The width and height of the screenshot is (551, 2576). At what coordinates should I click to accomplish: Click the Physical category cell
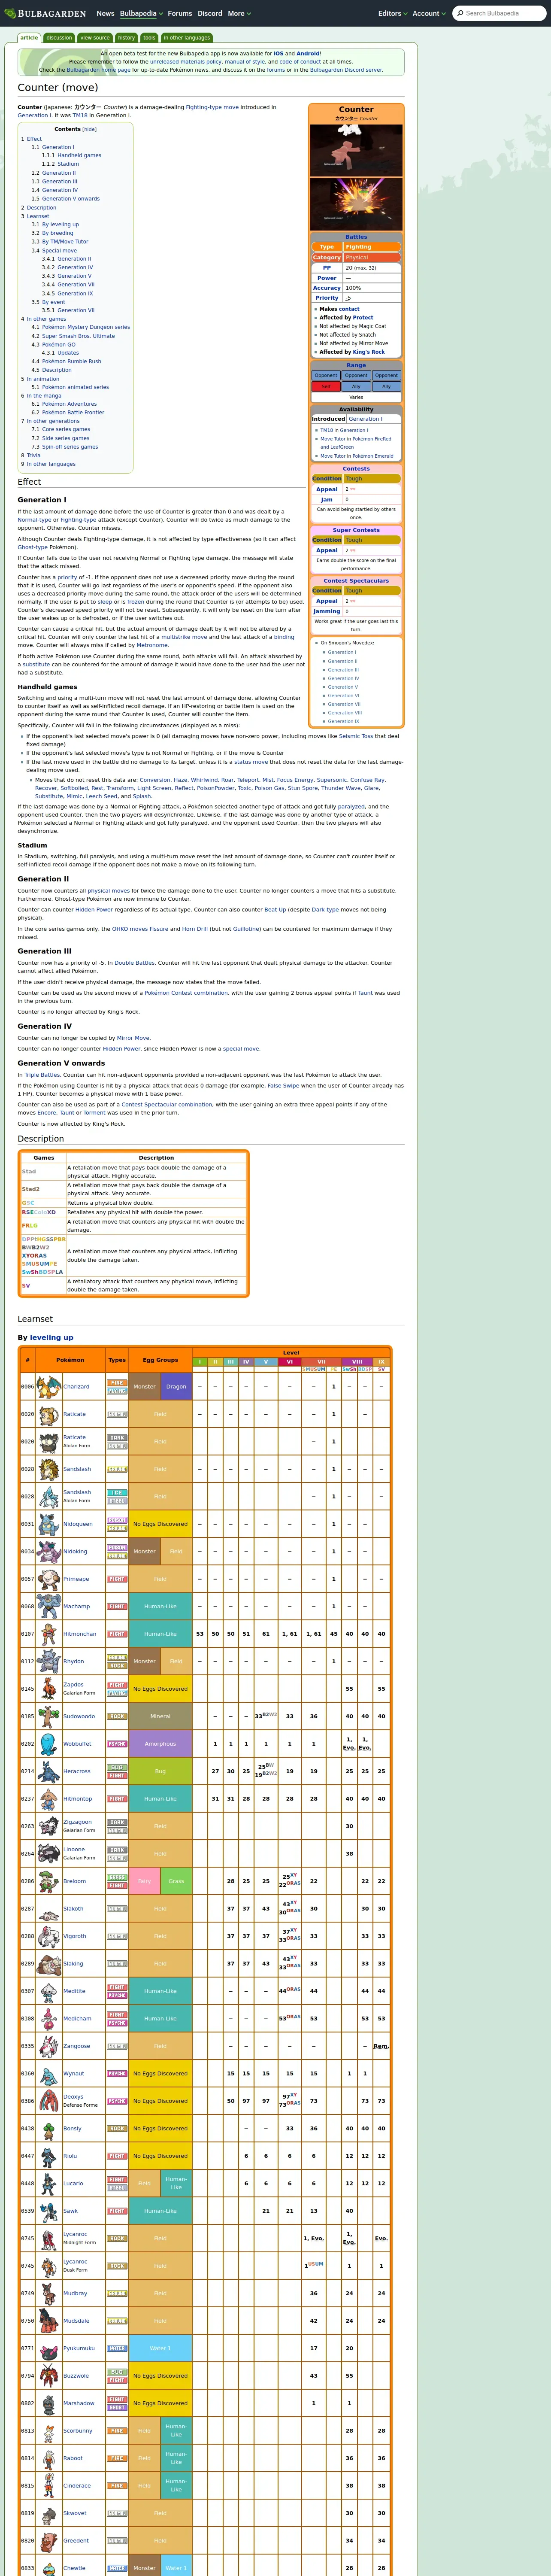pos(372,258)
